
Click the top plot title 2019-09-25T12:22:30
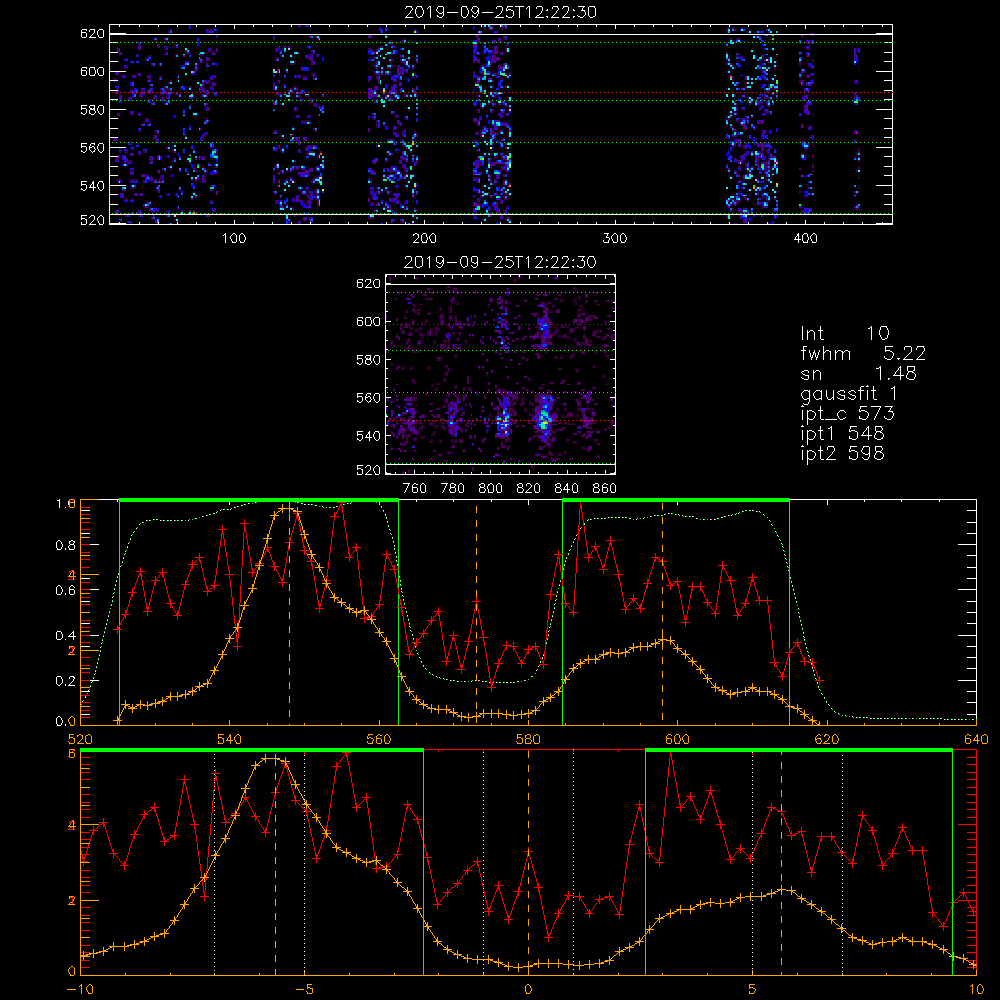point(500,12)
